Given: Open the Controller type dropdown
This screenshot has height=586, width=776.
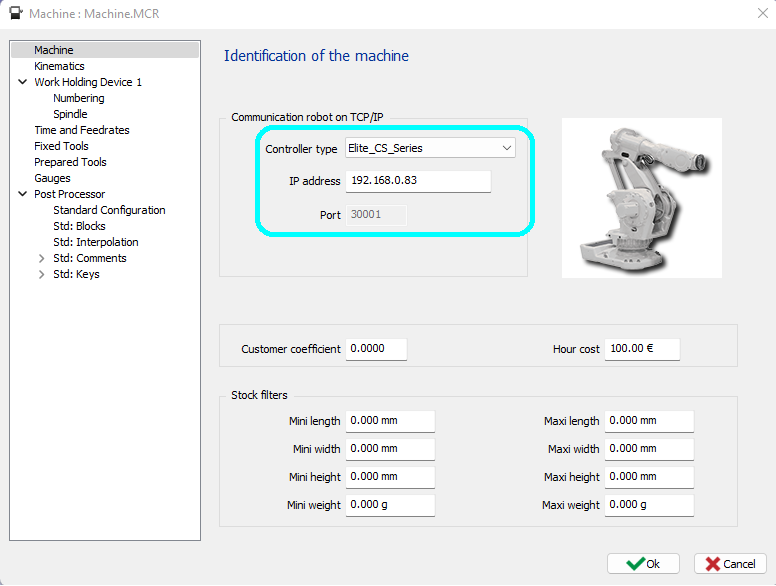Looking at the screenshot, I should click(x=430, y=148).
